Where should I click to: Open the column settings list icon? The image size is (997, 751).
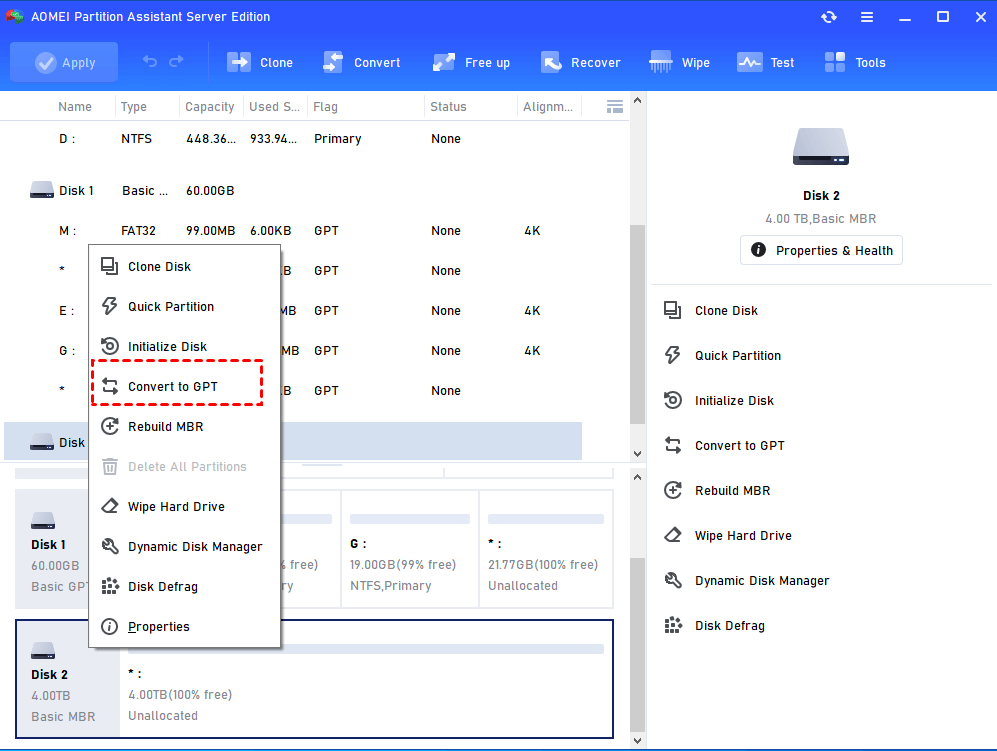615,107
